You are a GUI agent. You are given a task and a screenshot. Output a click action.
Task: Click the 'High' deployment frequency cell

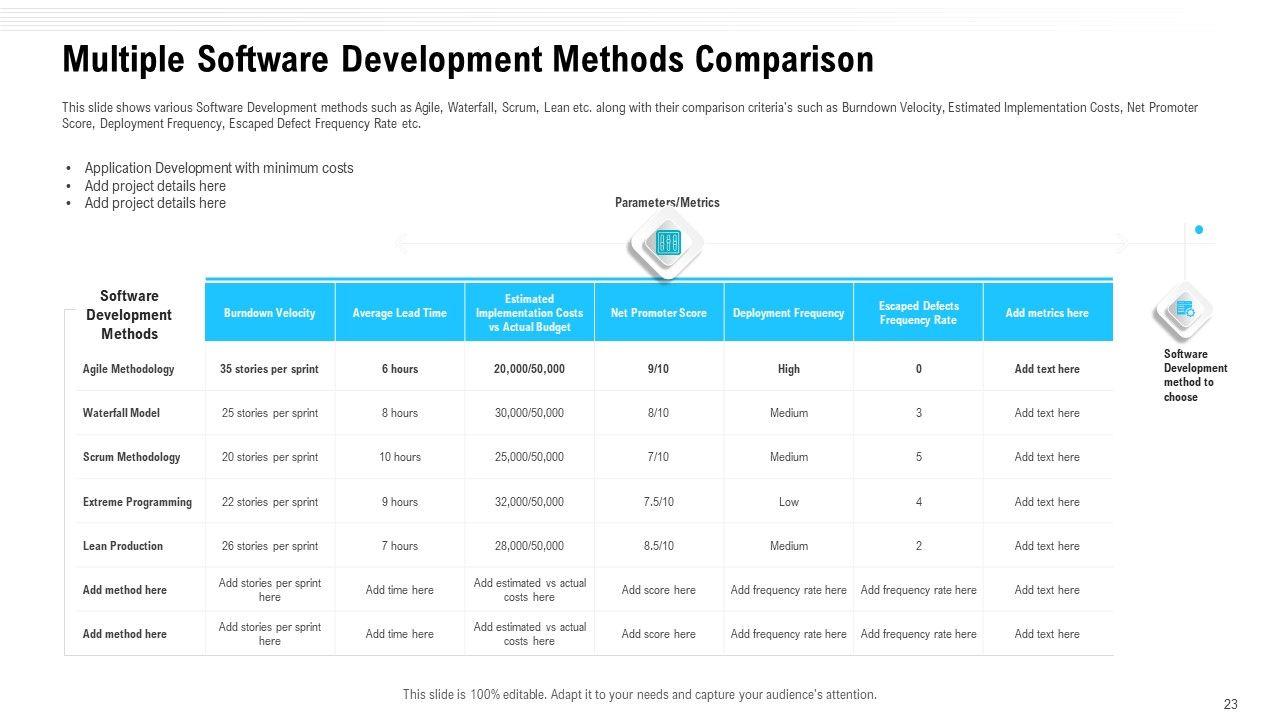click(789, 369)
